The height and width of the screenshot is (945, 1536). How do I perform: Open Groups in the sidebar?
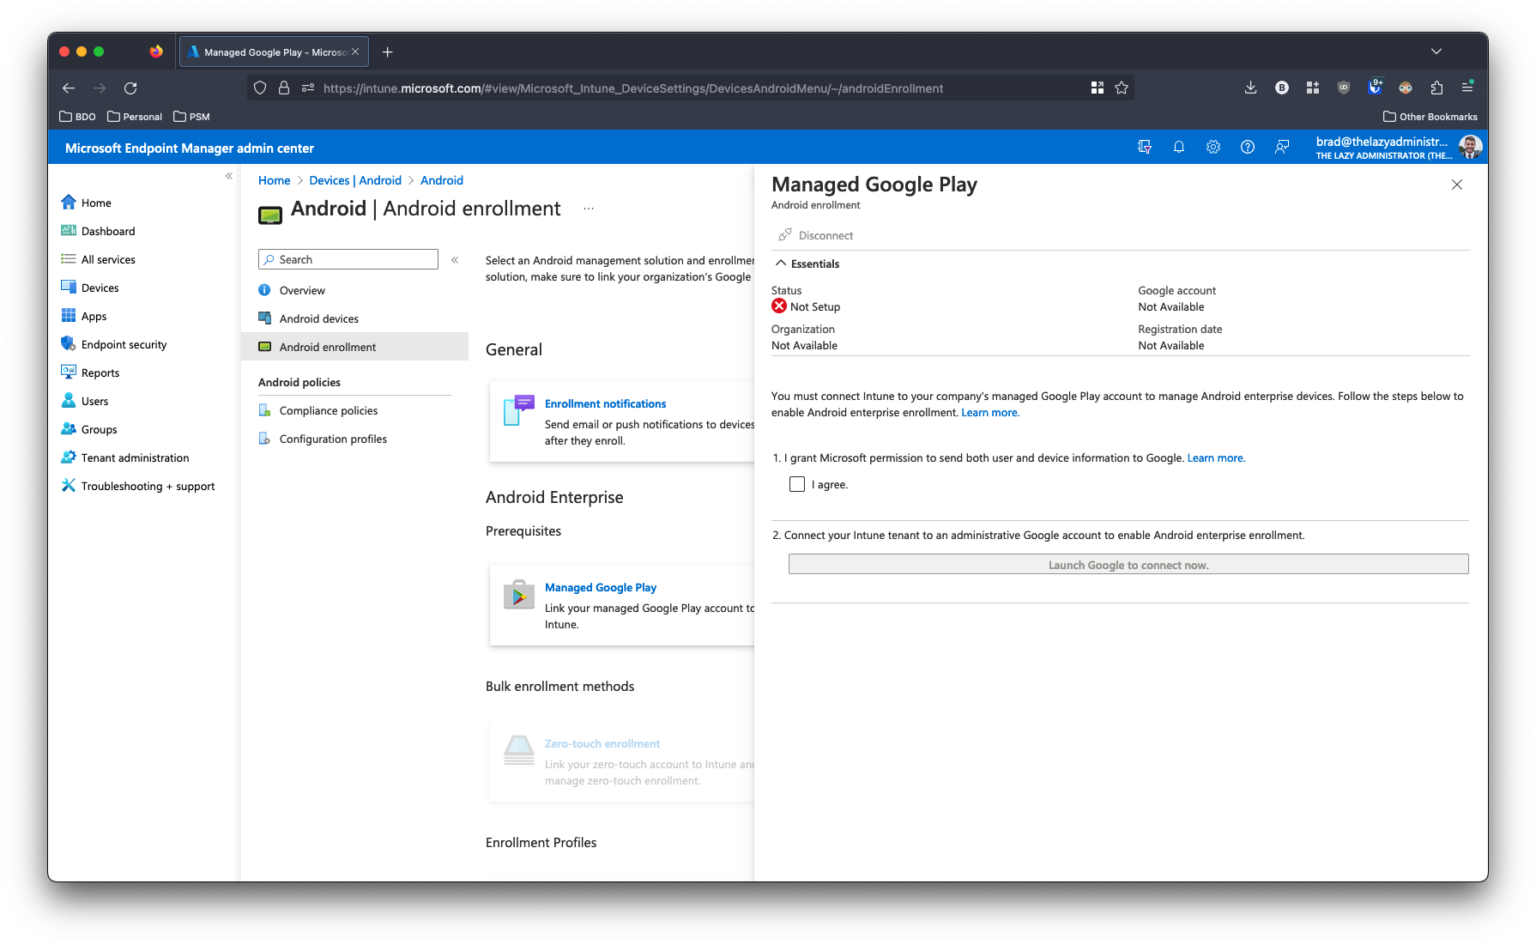coord(89,429)
